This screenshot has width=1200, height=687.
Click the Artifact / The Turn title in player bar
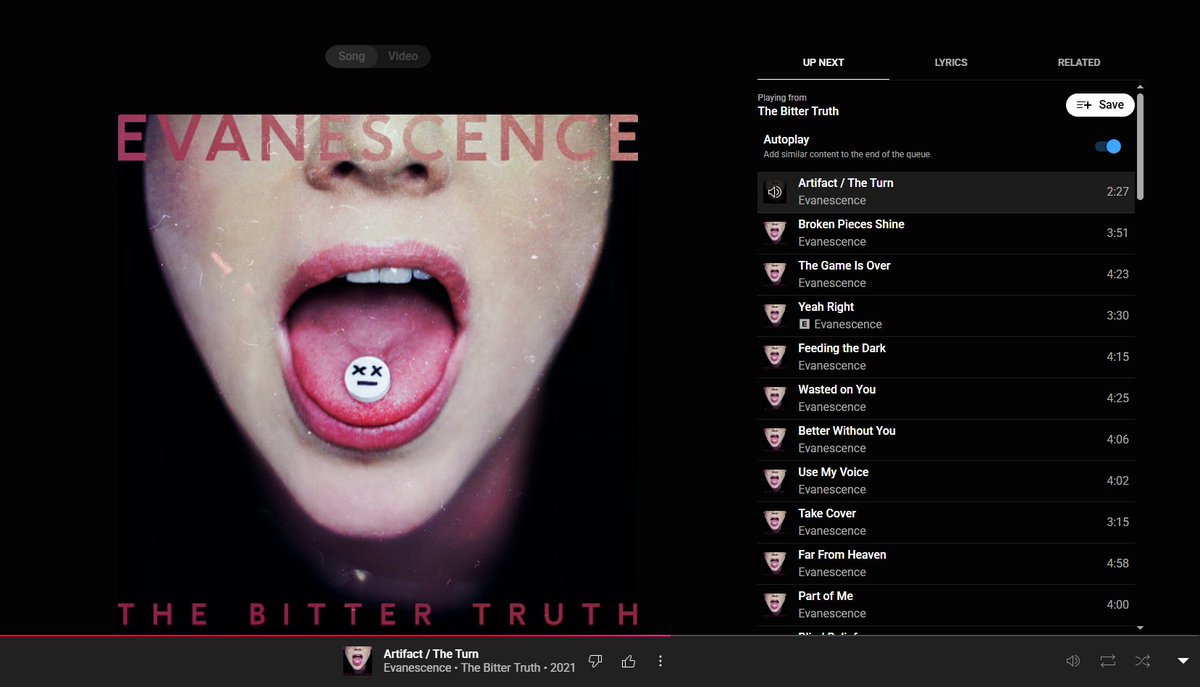431,654
